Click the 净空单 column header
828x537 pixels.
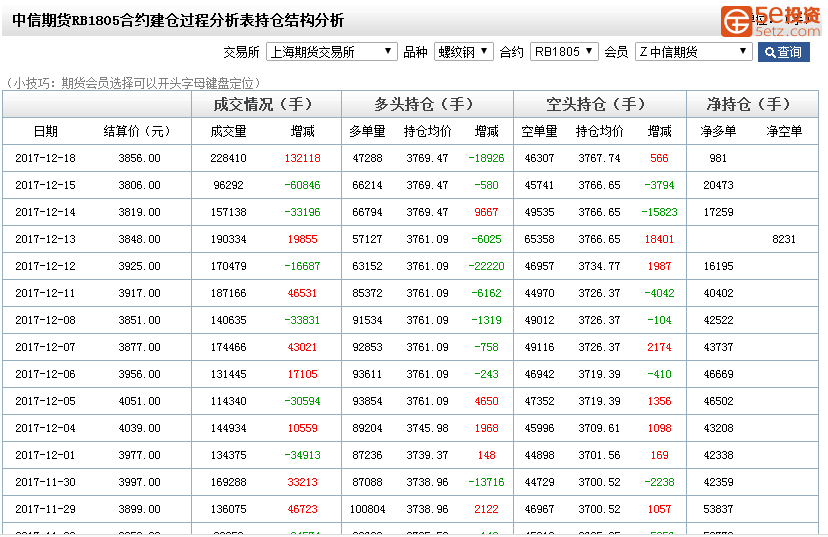(784, 131)
